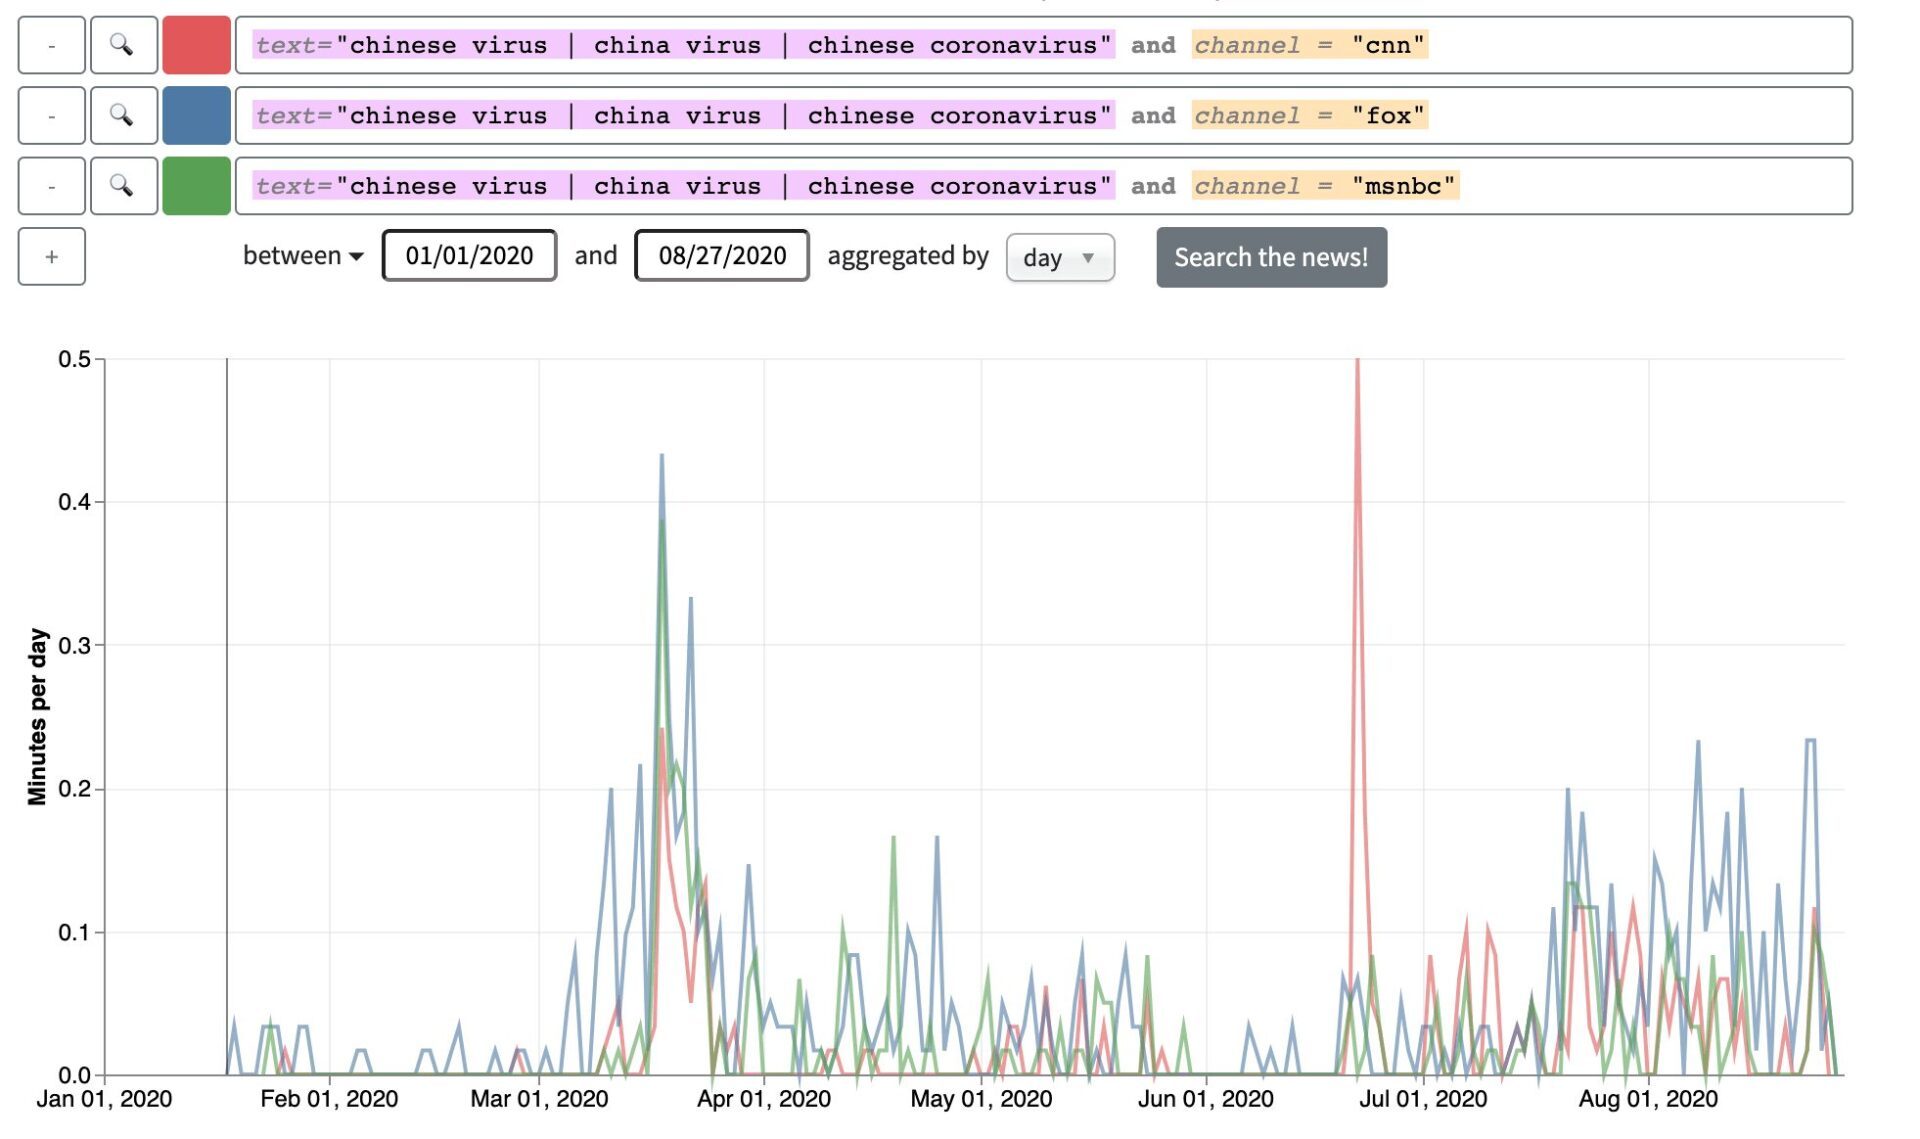The image size is (1920, 1139).
Task: Click the start date field 01/01/2020
Action: click(469, 256)
